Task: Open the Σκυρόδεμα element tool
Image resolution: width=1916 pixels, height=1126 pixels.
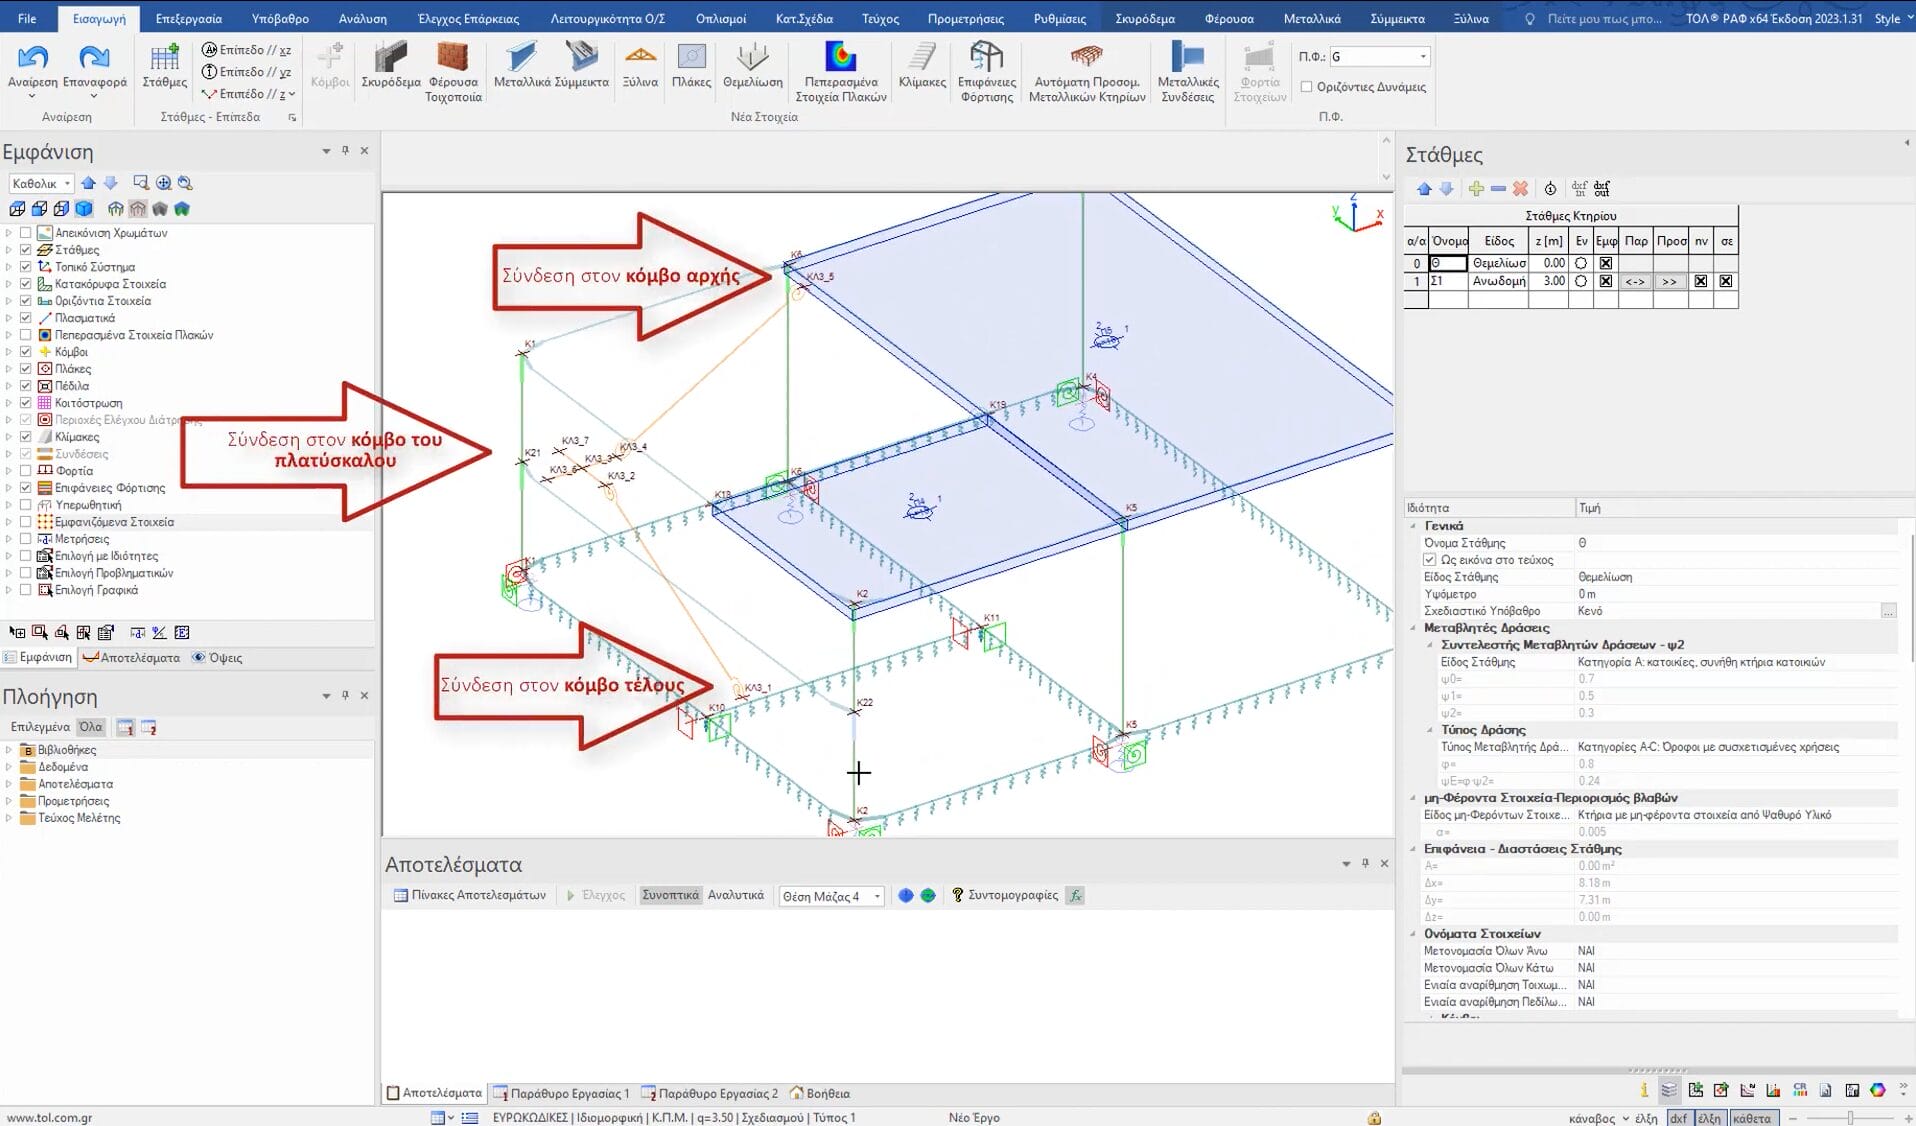Action: (x=390, y=59)
